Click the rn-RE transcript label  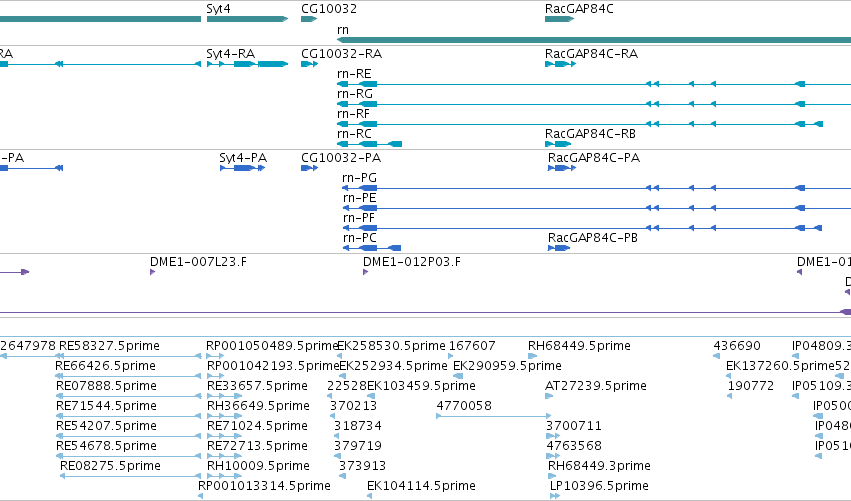tap(354, 74)
